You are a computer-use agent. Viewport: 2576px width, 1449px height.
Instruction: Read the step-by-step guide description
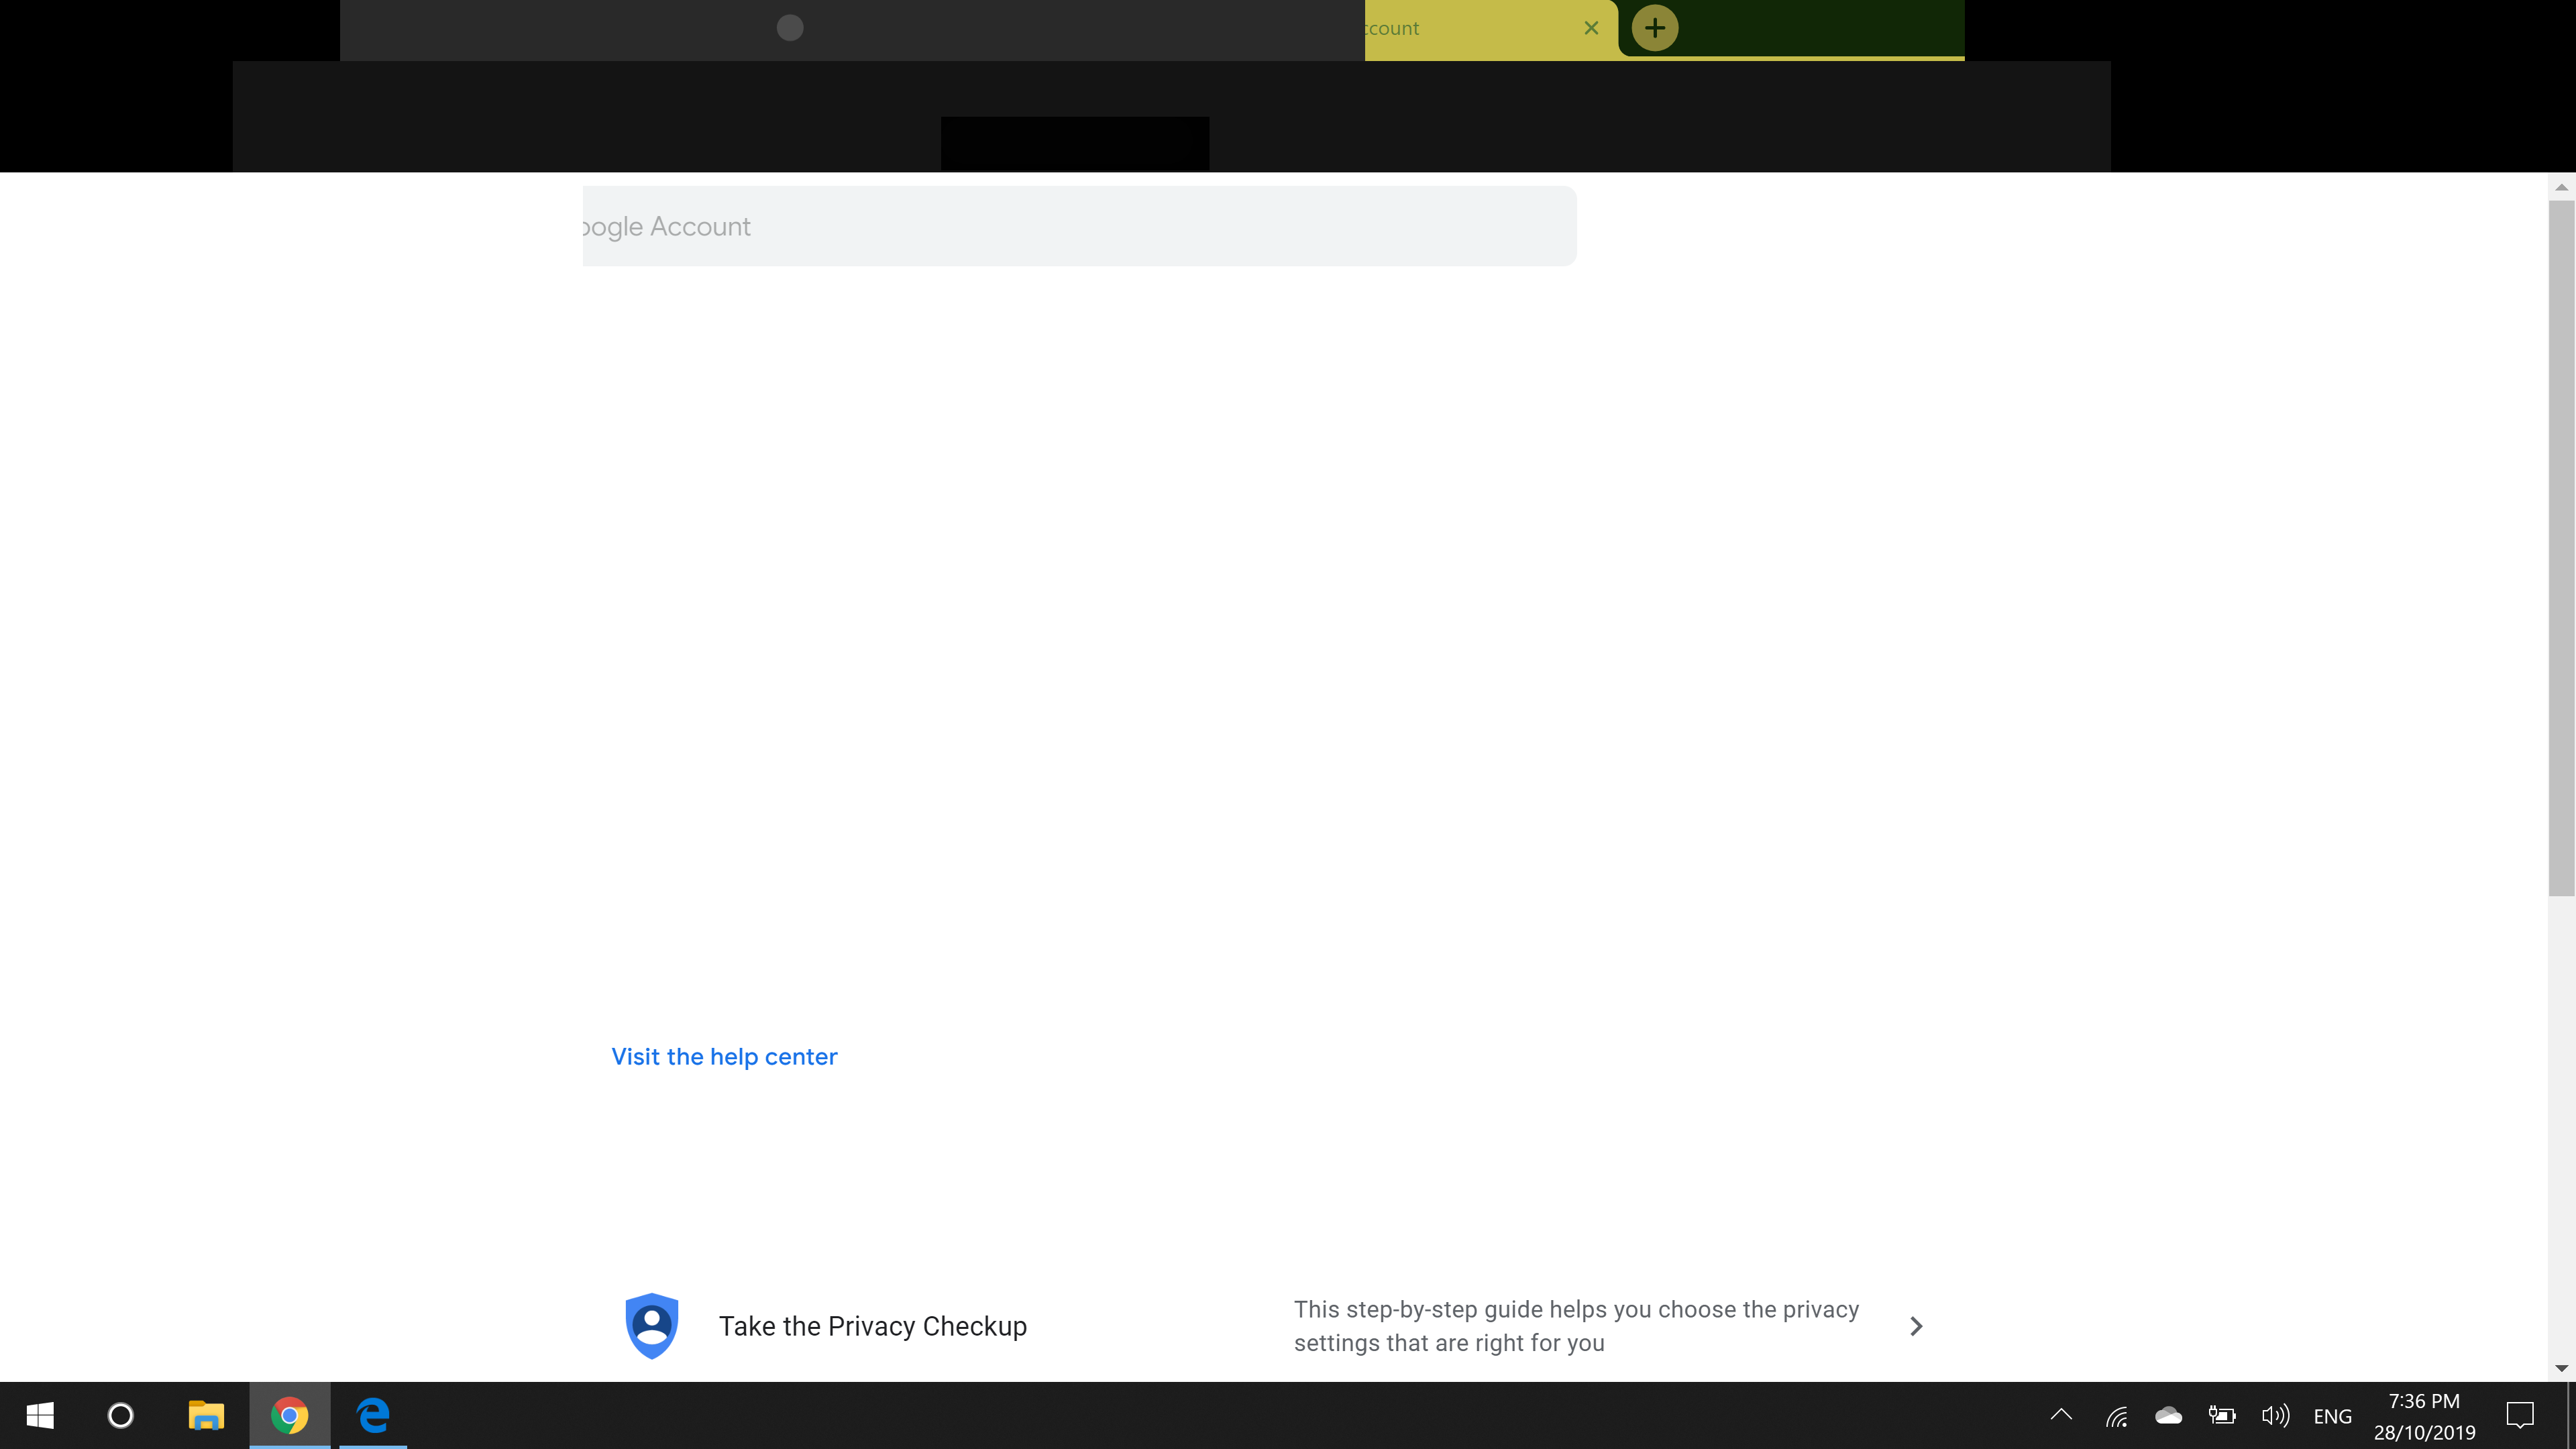tap(1576, 1326)
